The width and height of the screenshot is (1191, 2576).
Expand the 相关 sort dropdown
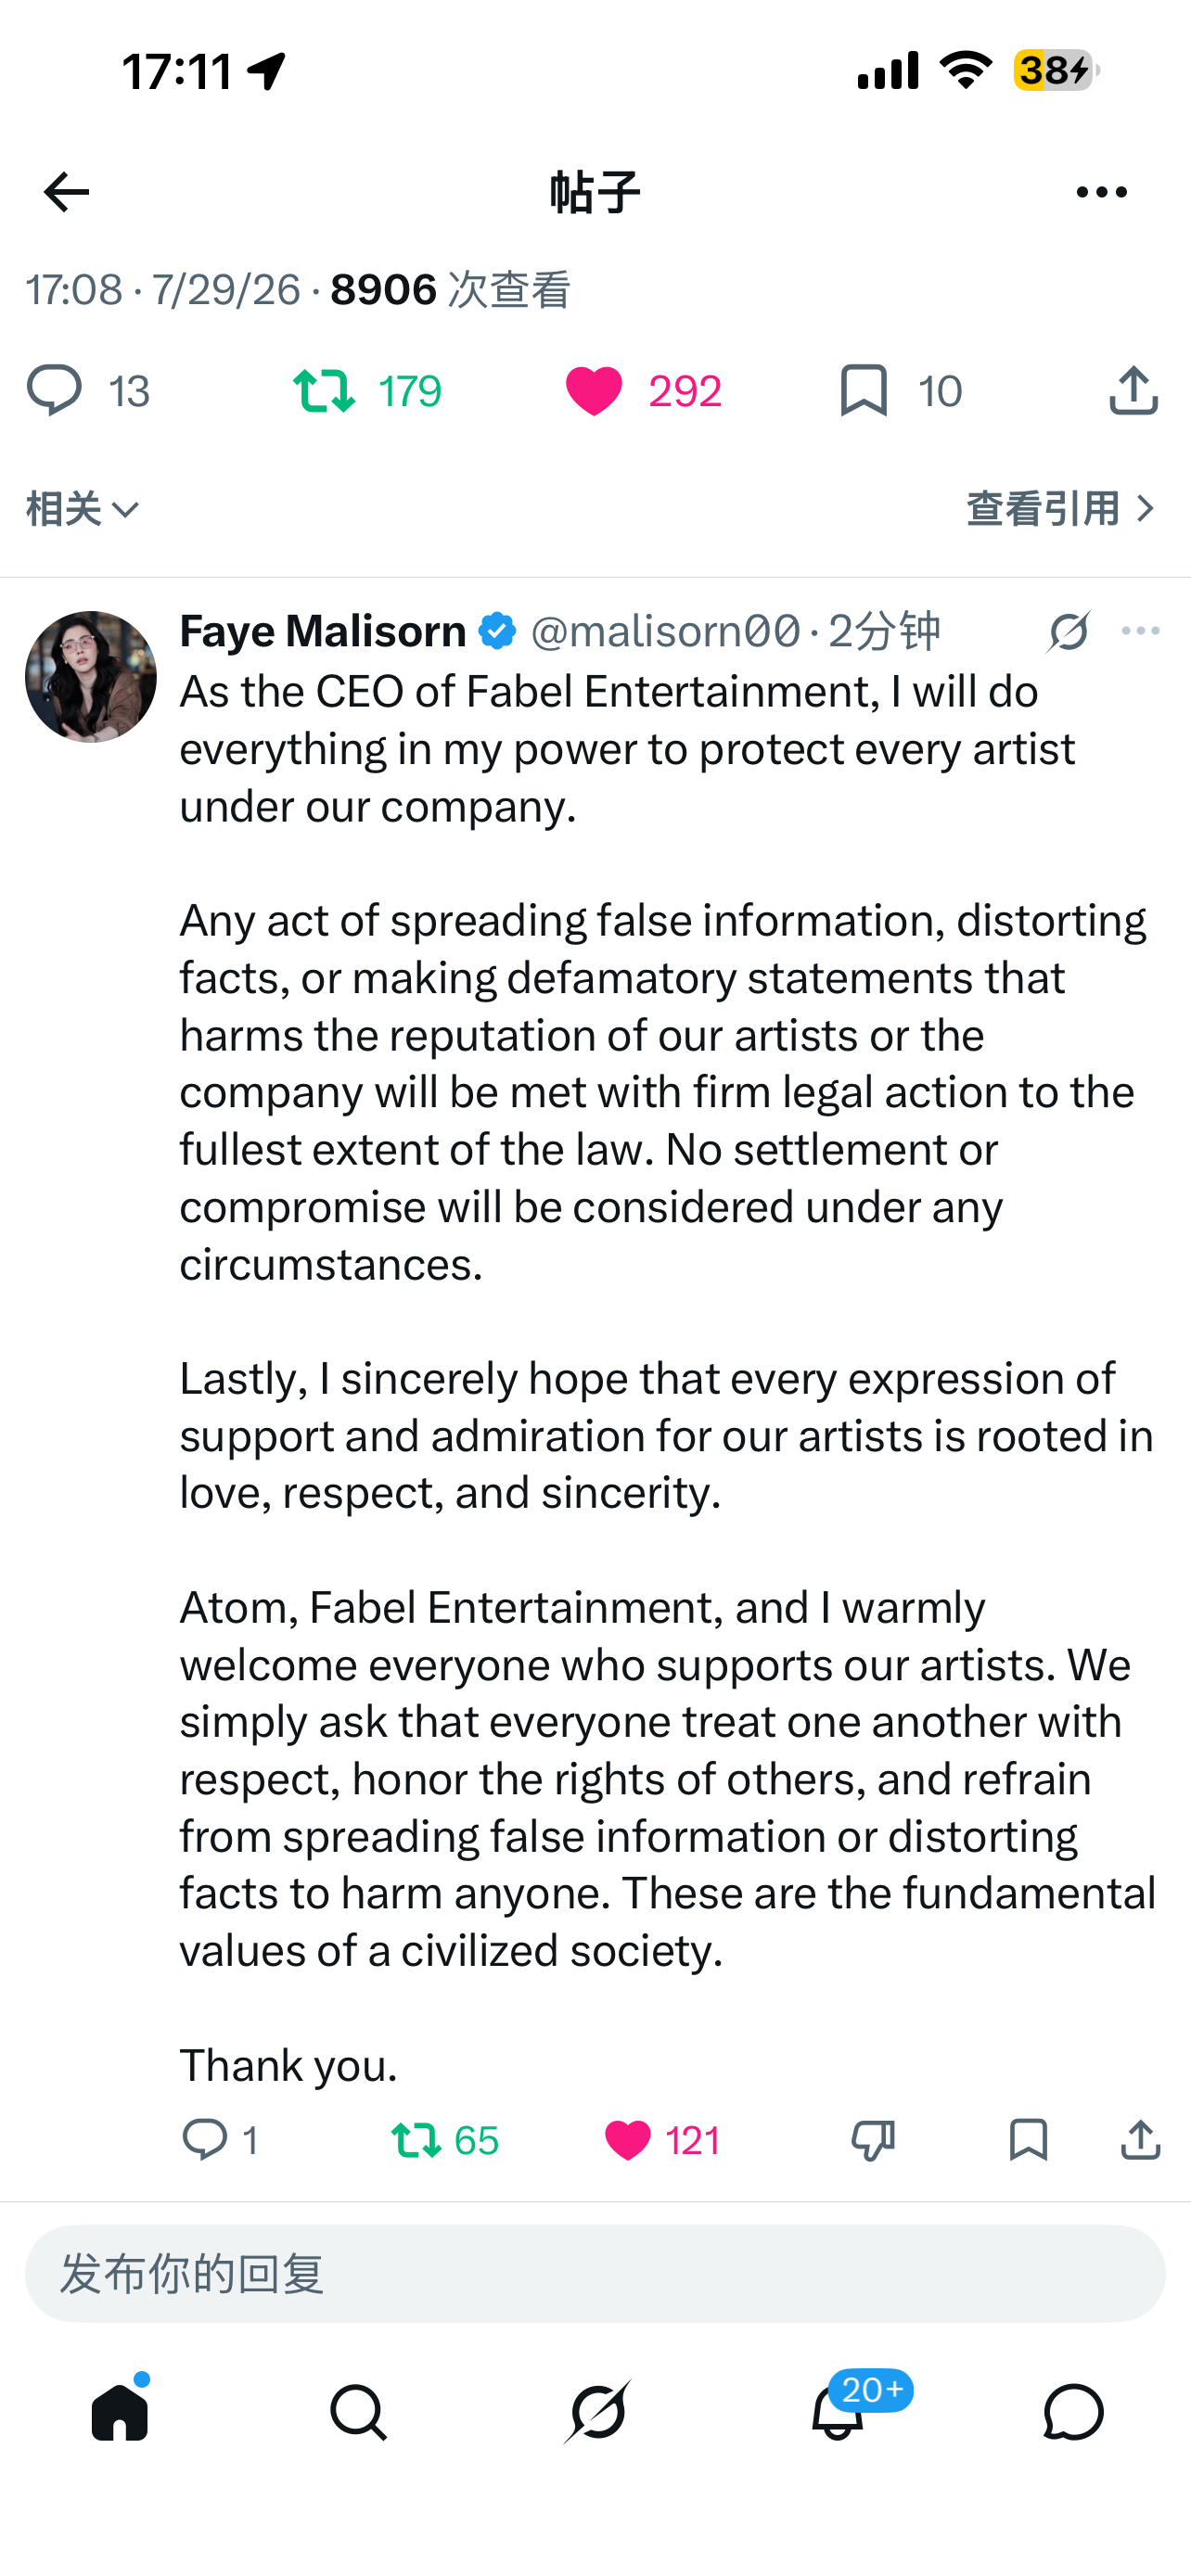[82, 509]
